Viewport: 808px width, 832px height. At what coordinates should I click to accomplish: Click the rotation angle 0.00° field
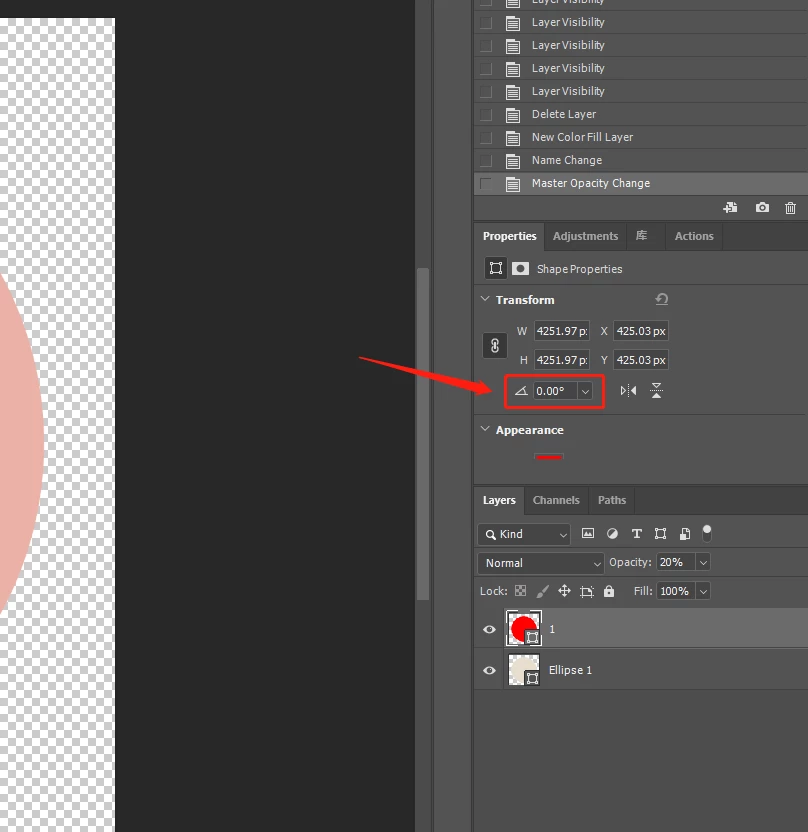click(x=555, y=392)
